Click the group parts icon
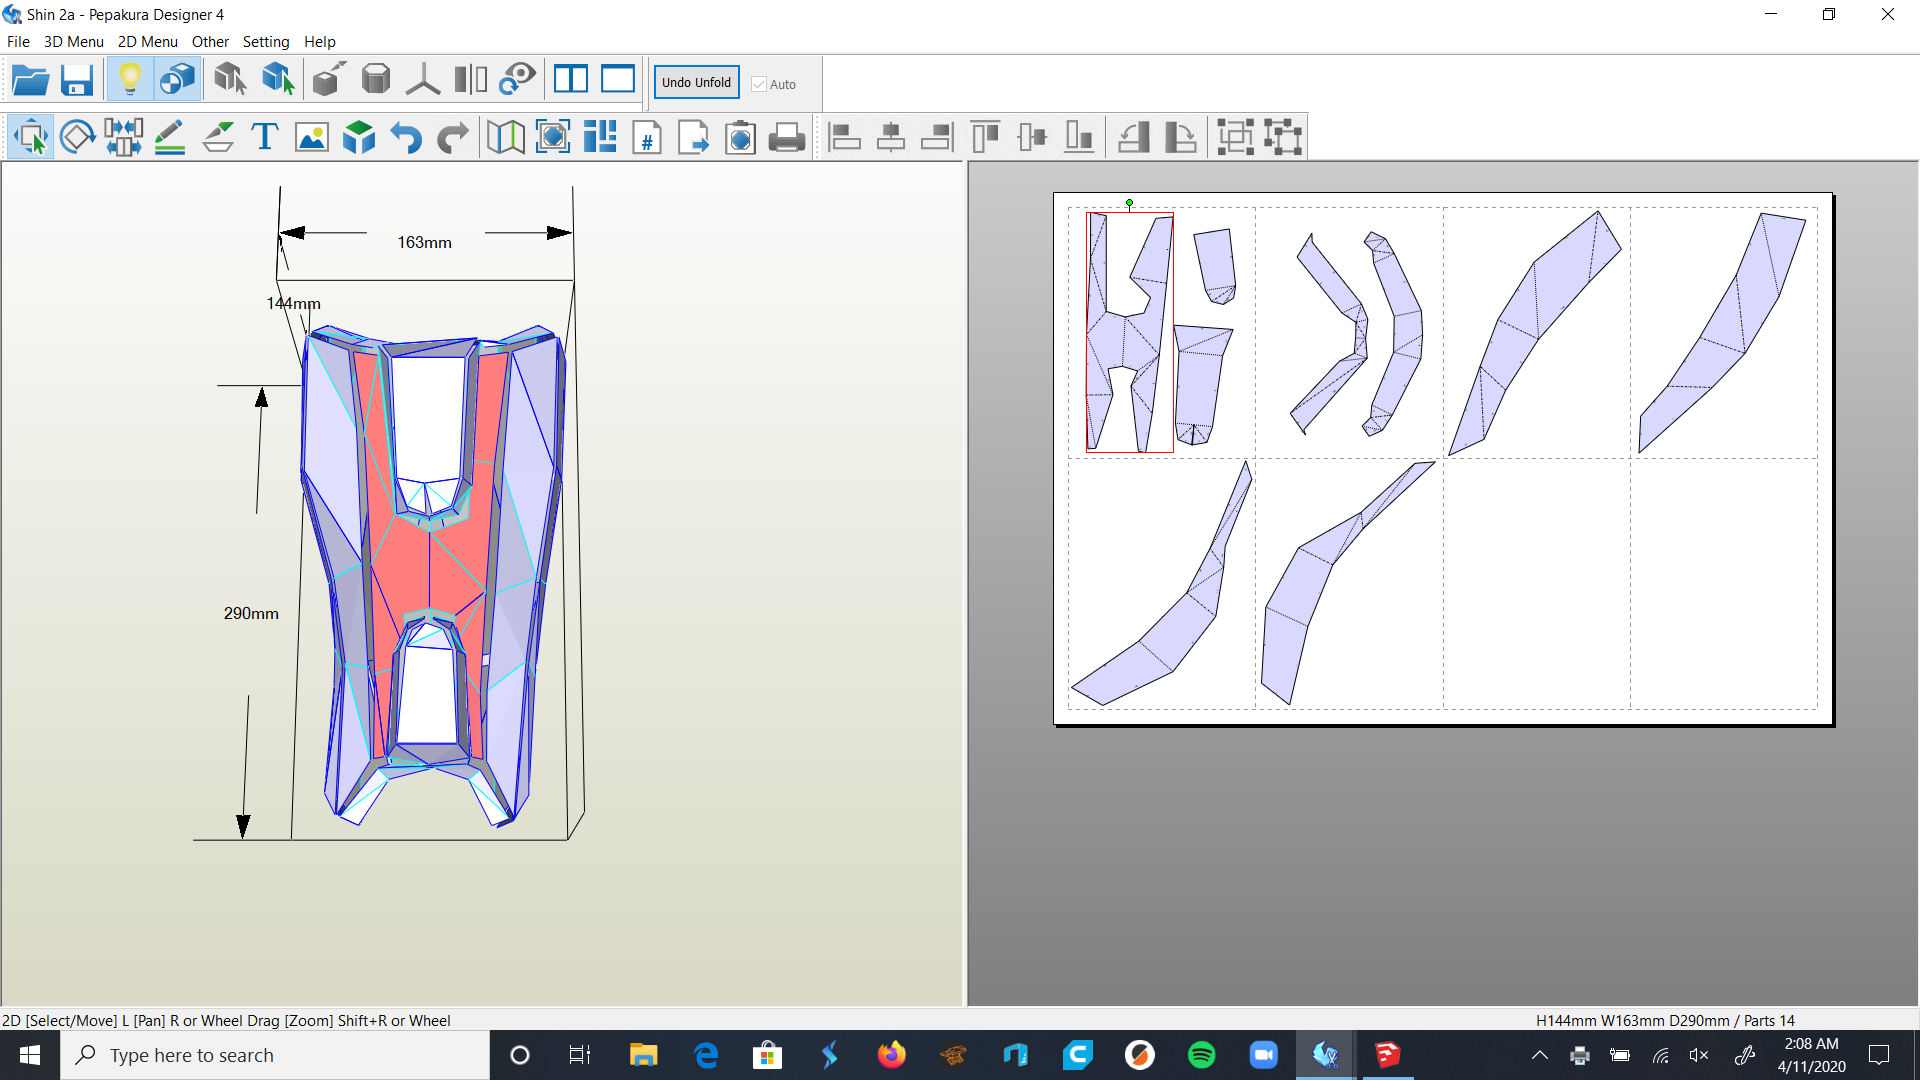The width and height of the screenshot is (1920, 1080). point(1236,137)
